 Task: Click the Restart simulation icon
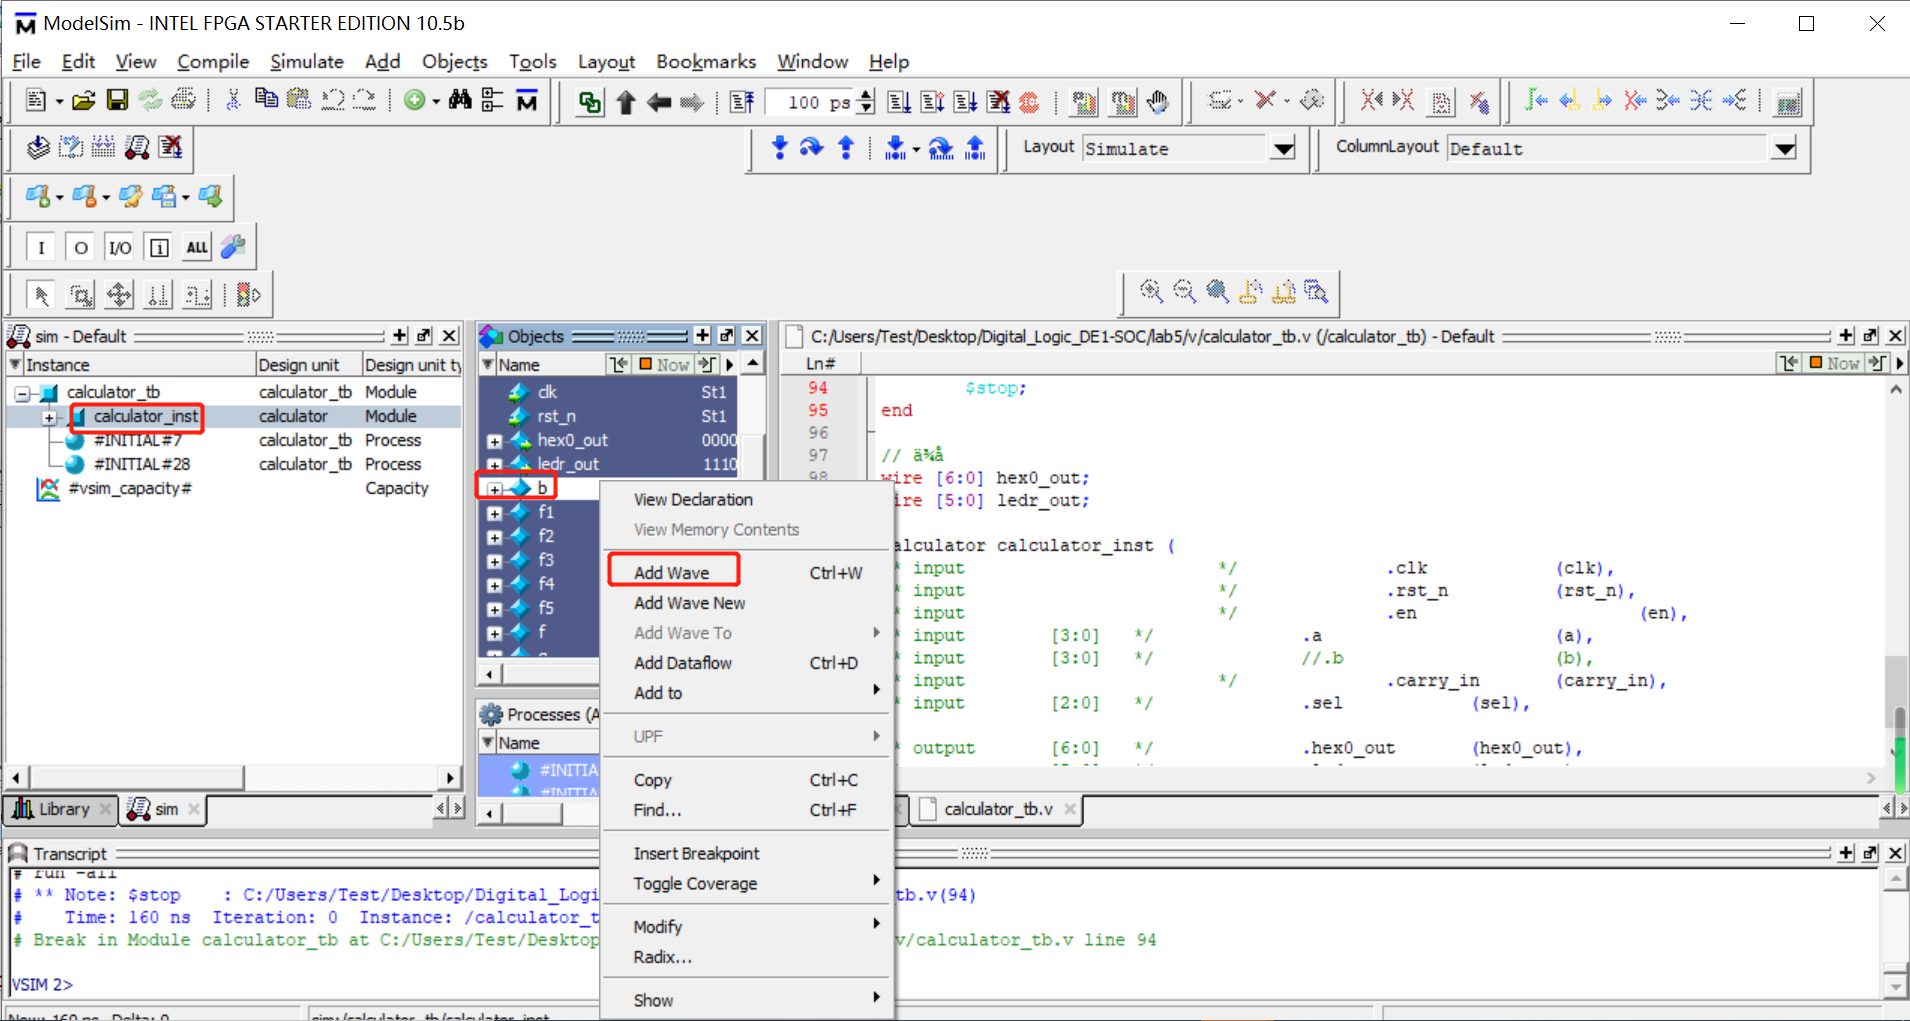tap(742, 101)
